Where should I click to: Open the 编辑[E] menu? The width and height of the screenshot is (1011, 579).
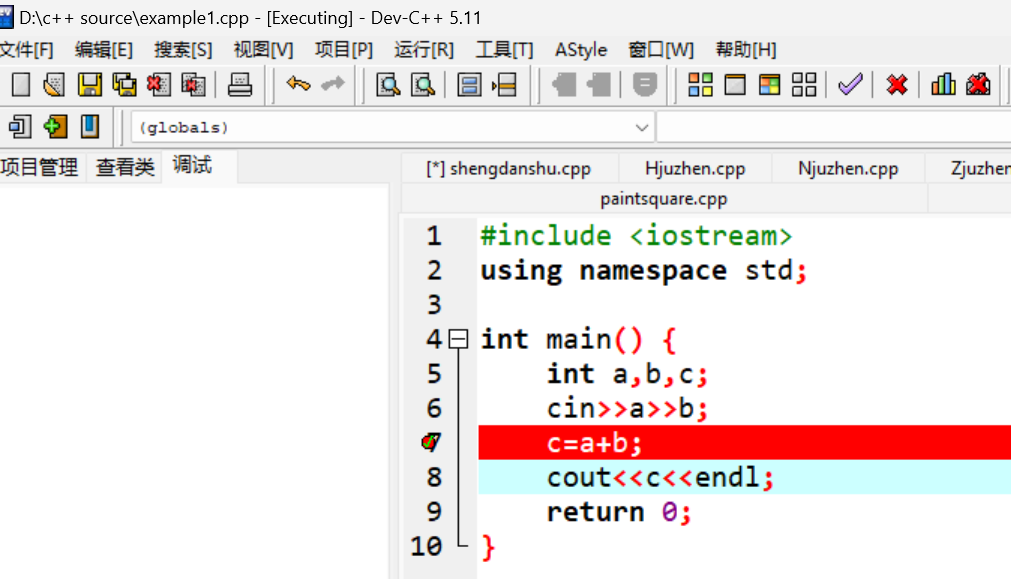pyautogui.click(x=104, y=50)
